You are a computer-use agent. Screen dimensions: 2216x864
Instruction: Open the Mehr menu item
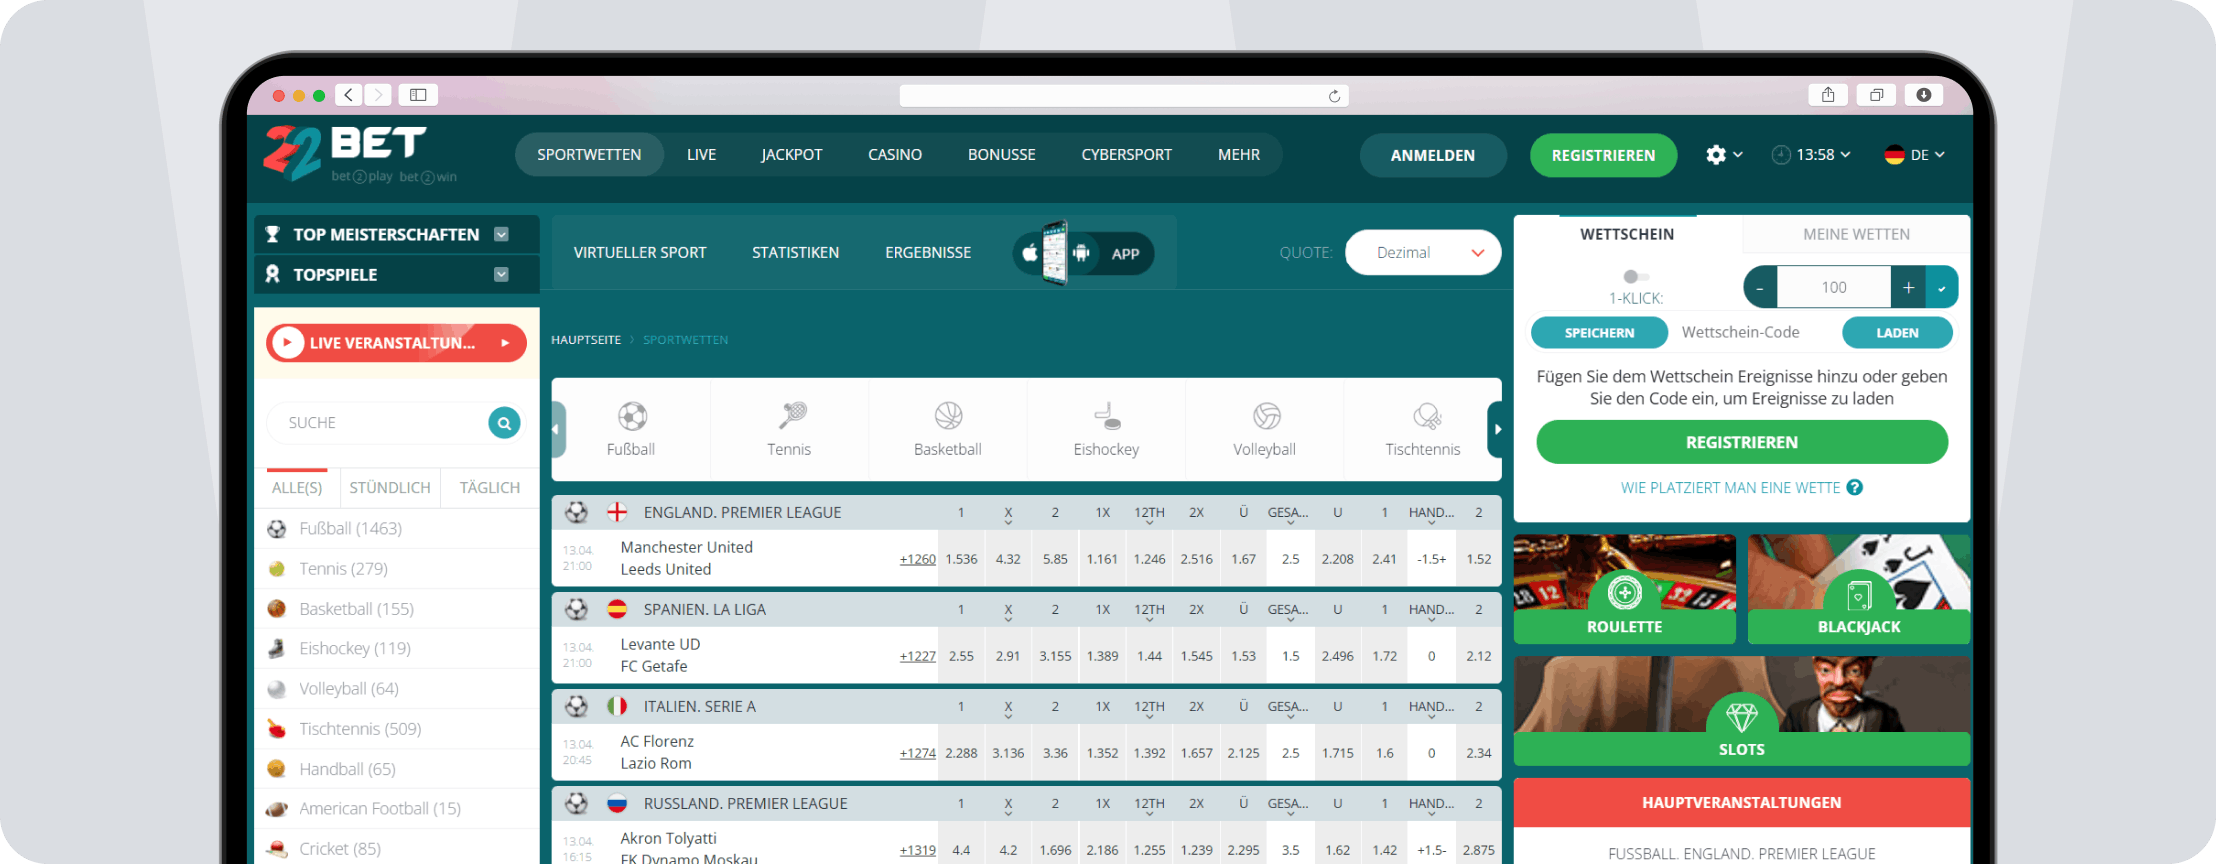tap(1239, 155)
